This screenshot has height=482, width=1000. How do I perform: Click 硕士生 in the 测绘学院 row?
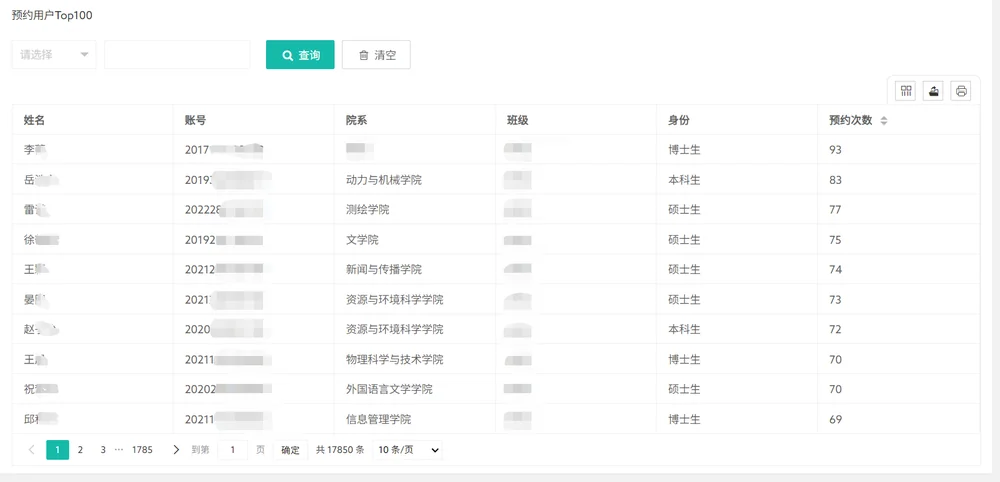(684, 210)
